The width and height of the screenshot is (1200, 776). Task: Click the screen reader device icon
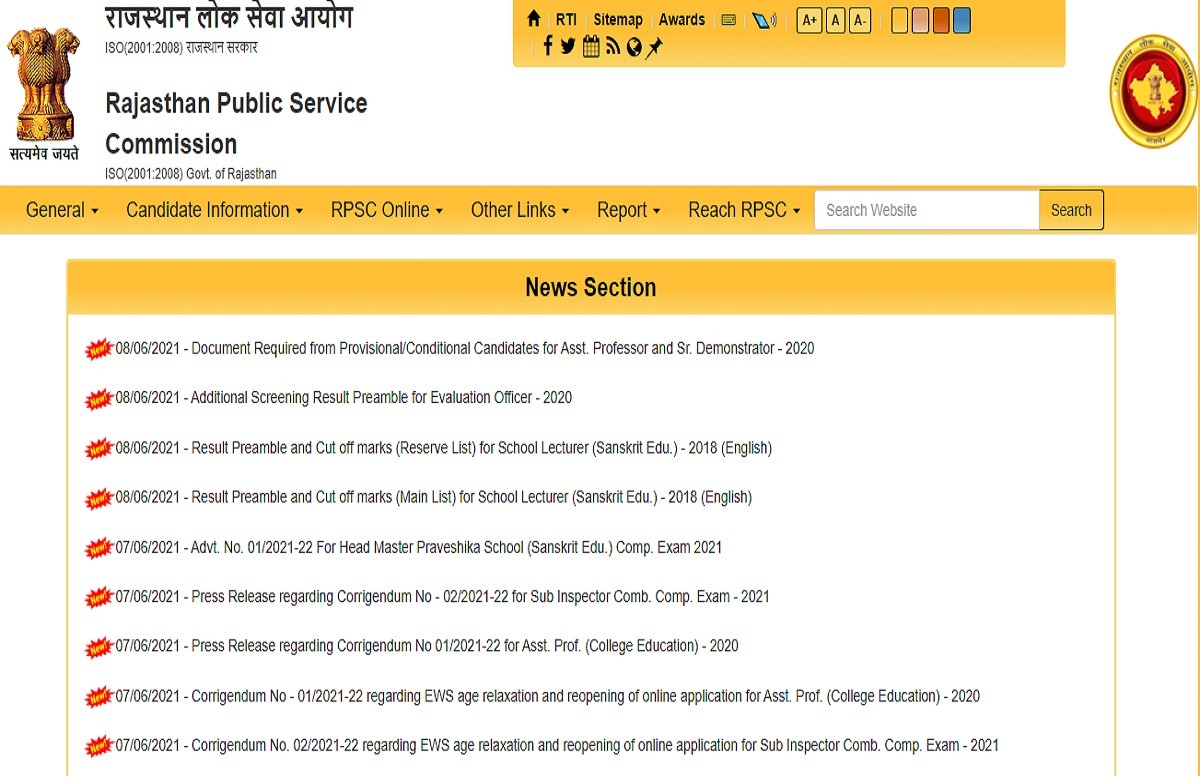point(764,20)
